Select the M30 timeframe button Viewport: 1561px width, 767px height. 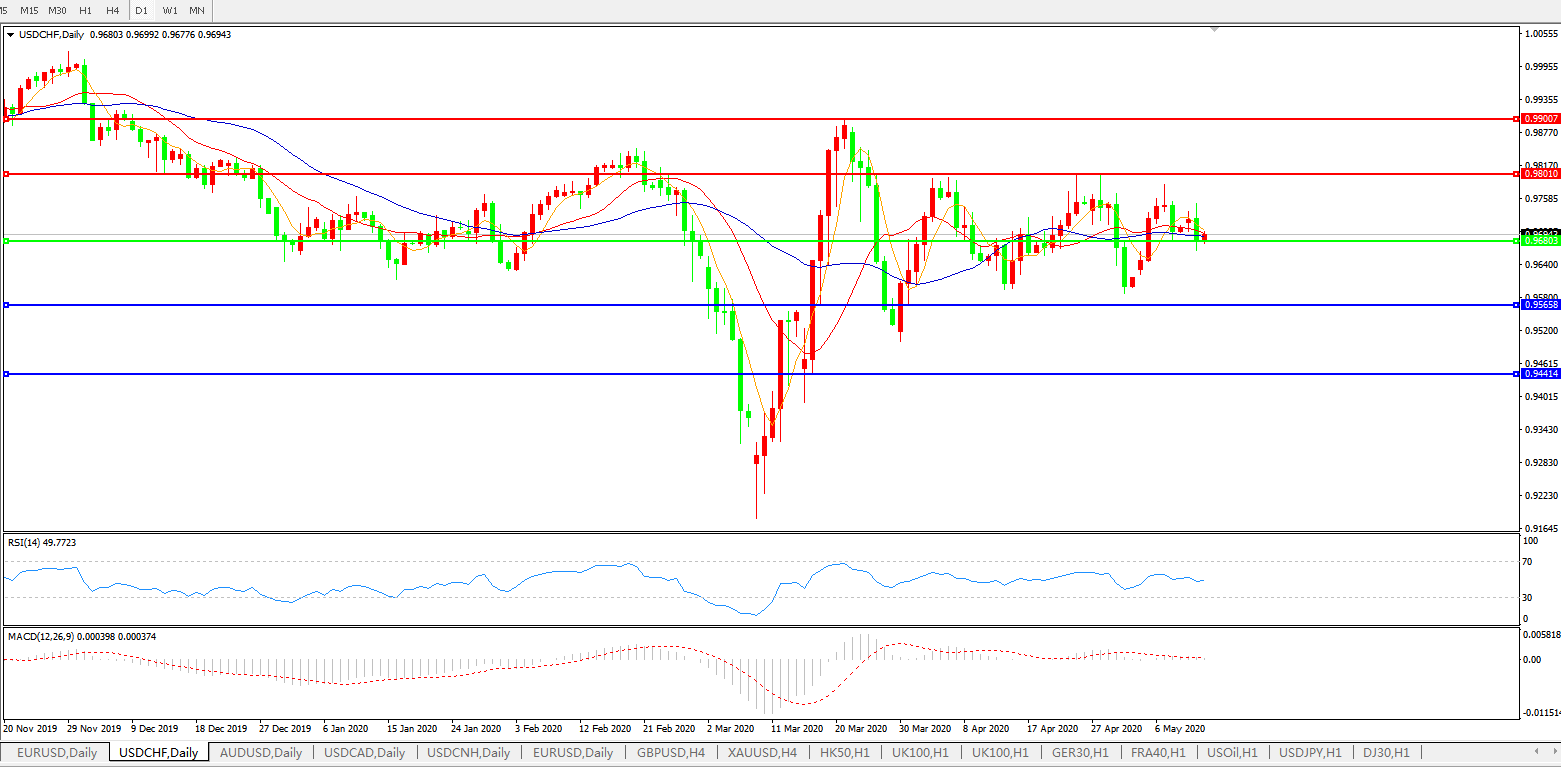tap(58, 10)
